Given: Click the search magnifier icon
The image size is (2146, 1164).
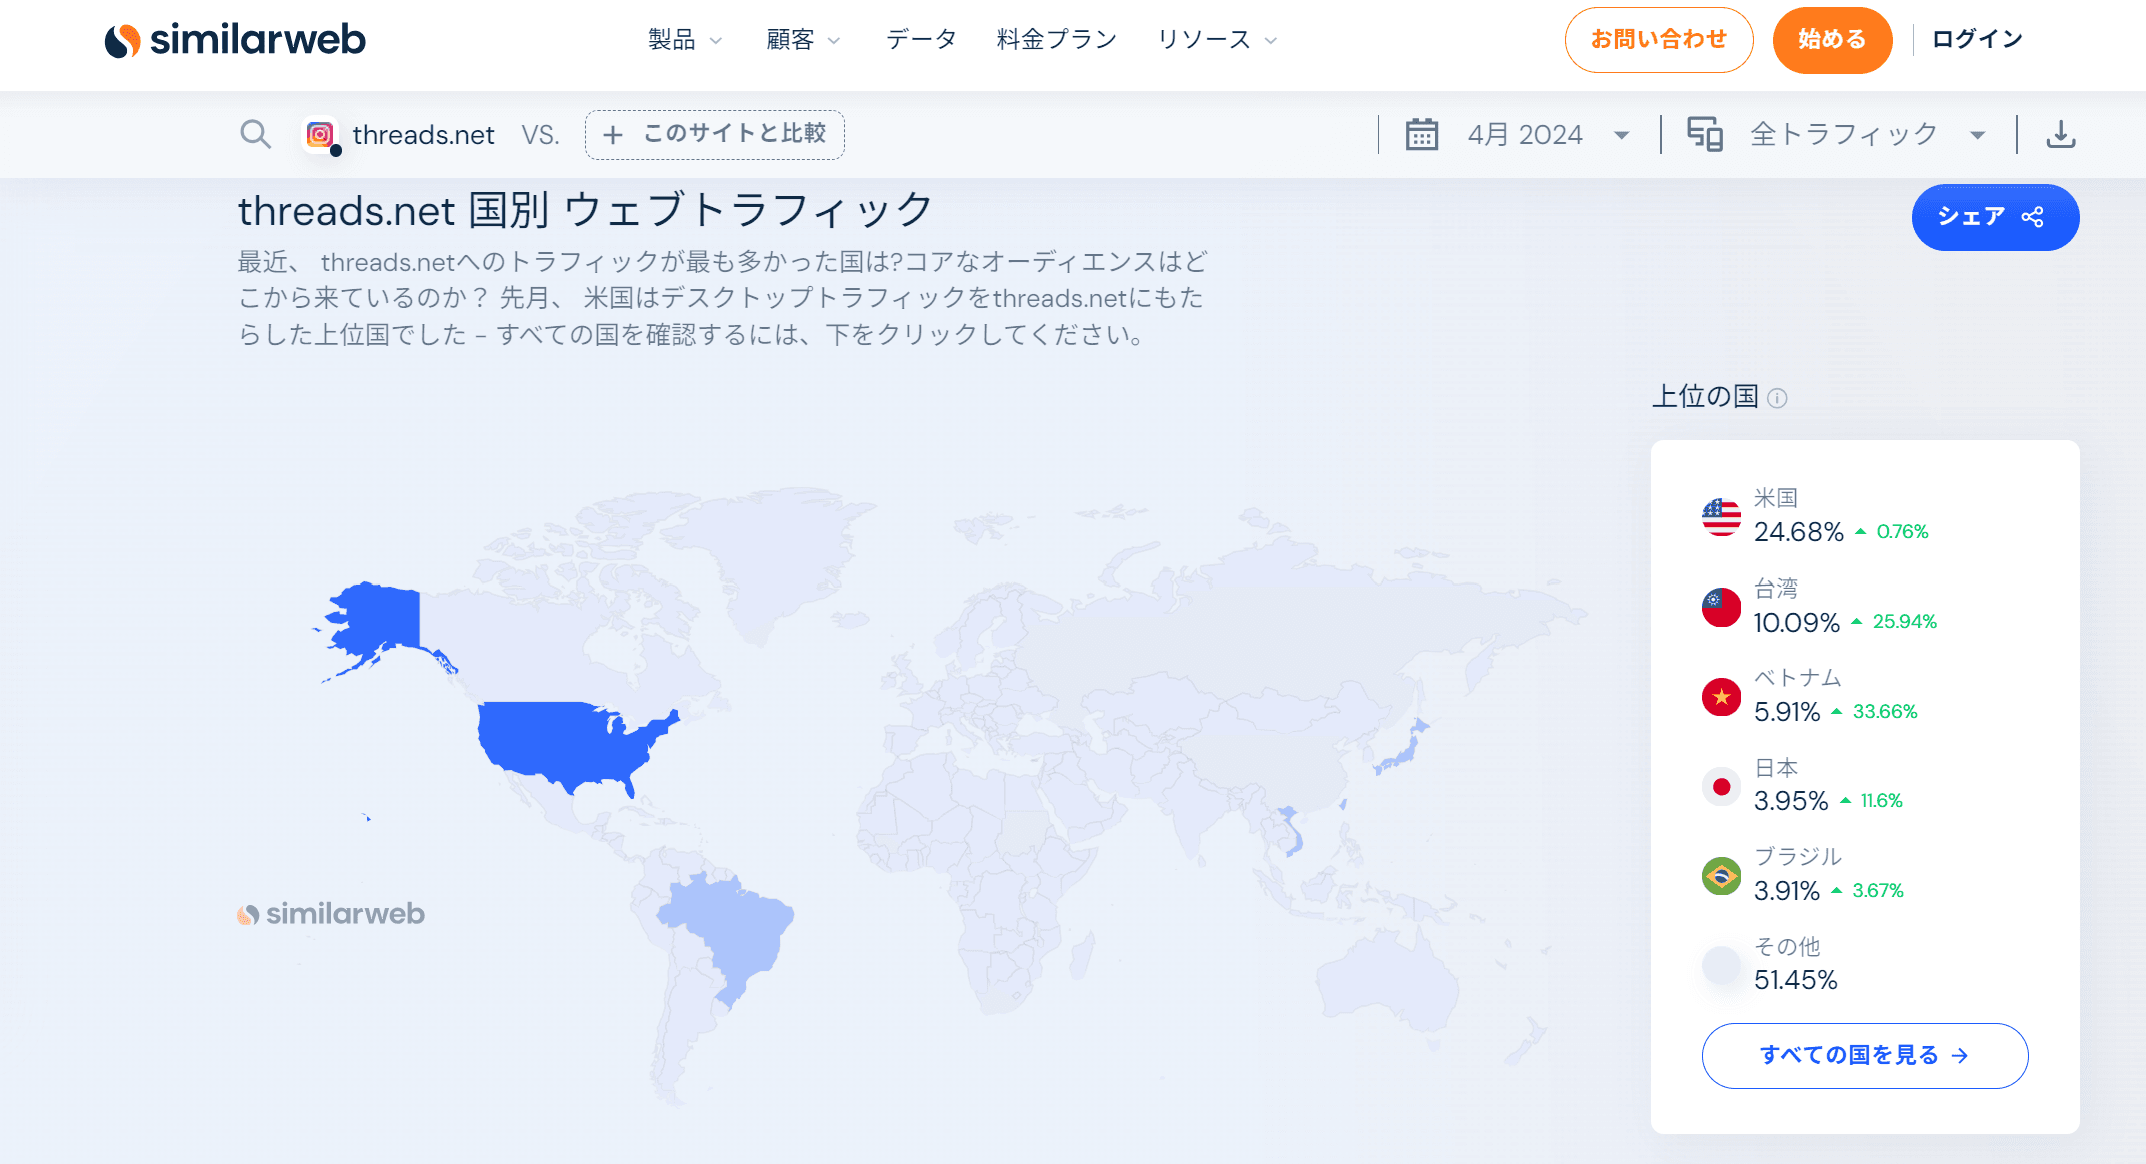Looking at the screenshot, I should 256,134.
